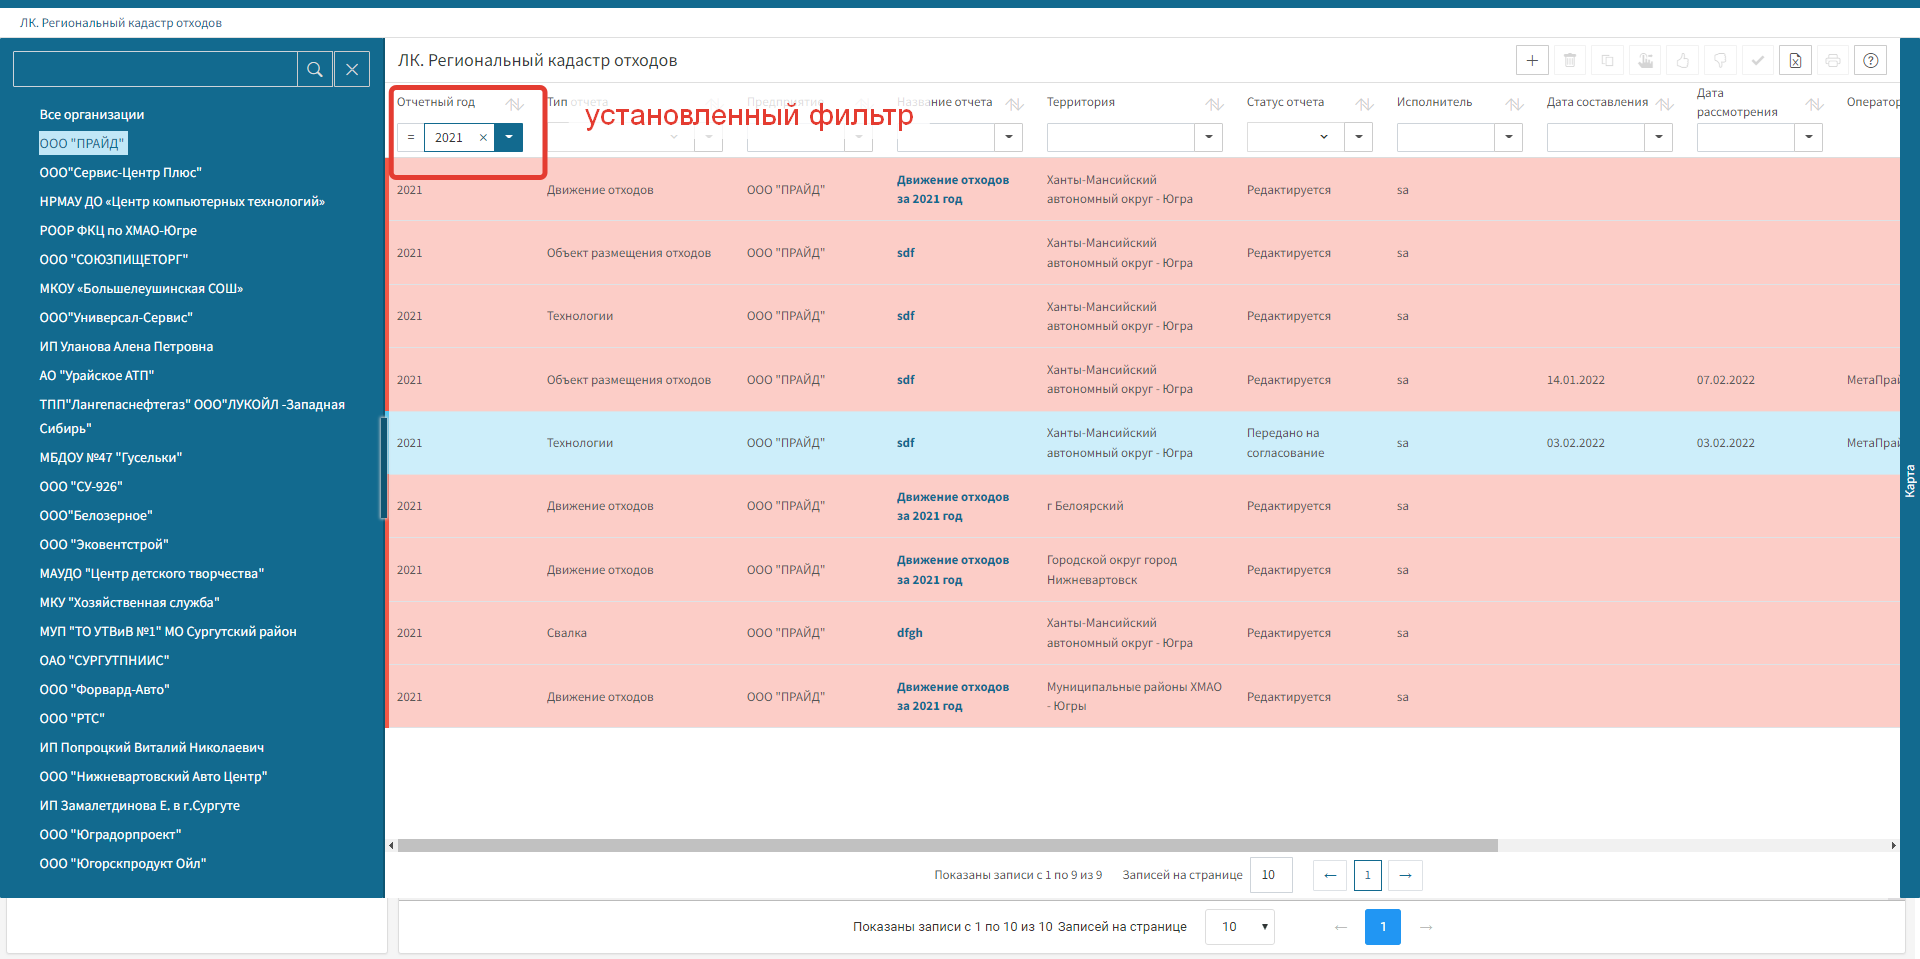This screenshot has height=959, width=1920.
Task: Select ООО "СОЮЗПИЩЕТОРГ" organization
Action: point(114,260)
